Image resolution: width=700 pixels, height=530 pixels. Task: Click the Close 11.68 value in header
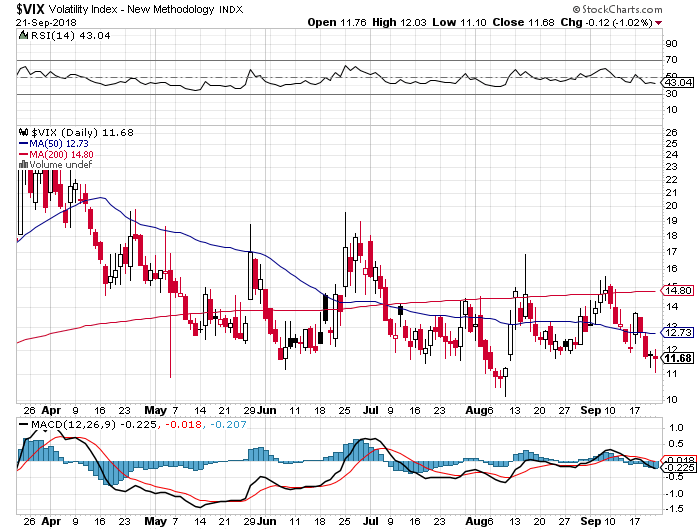(523, 22)
